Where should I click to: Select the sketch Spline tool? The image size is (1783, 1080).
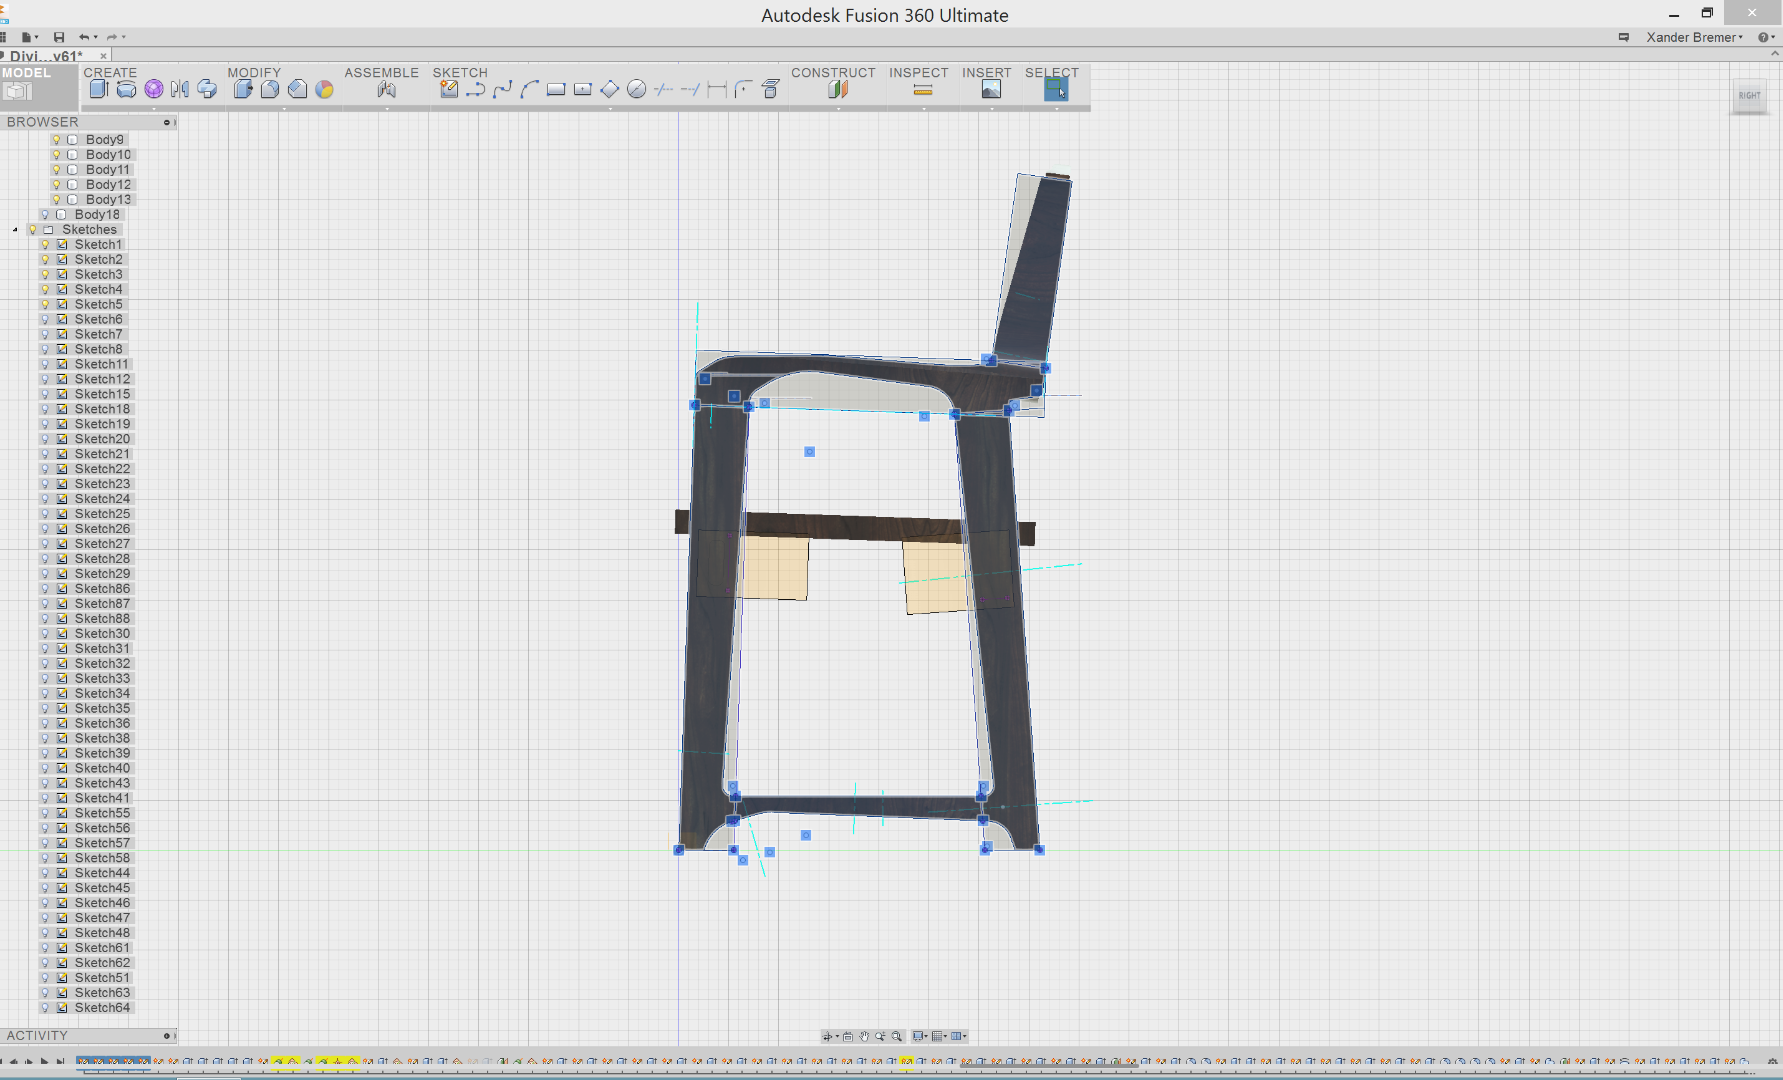(502, 89)
